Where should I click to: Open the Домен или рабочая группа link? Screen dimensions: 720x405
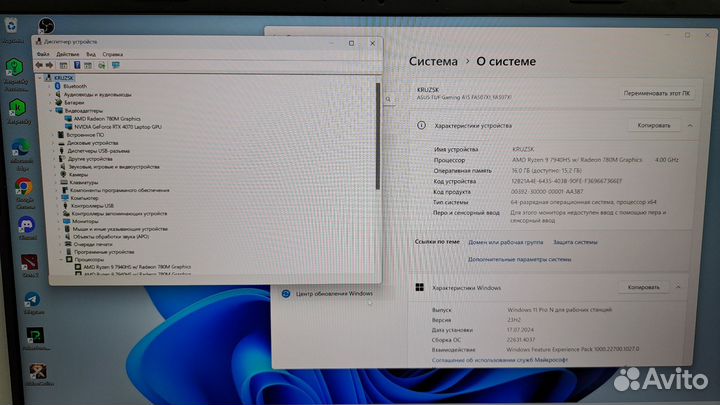coord(506,242)
